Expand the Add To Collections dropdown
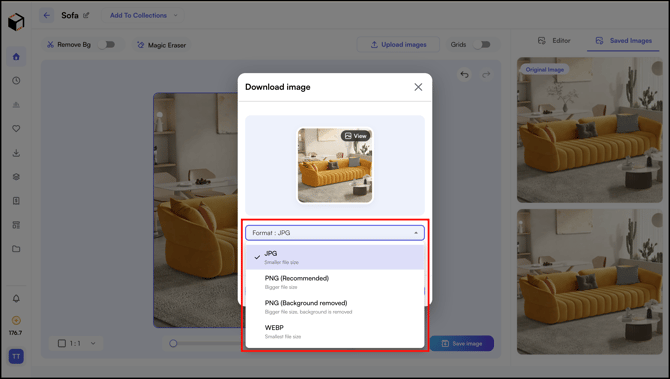The width and height of the screenshot is (670, 379). (x=143, y=15)
